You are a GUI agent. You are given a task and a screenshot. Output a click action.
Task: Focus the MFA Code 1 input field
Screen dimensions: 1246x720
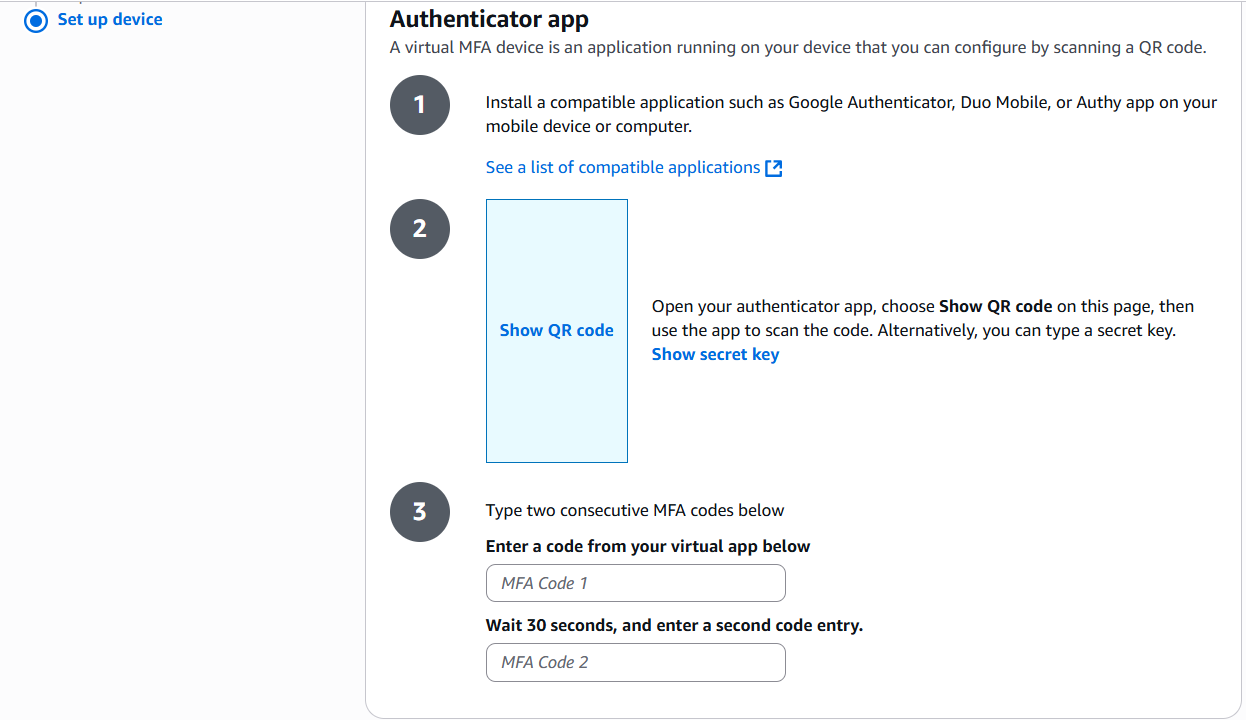(x=635, y=583)
